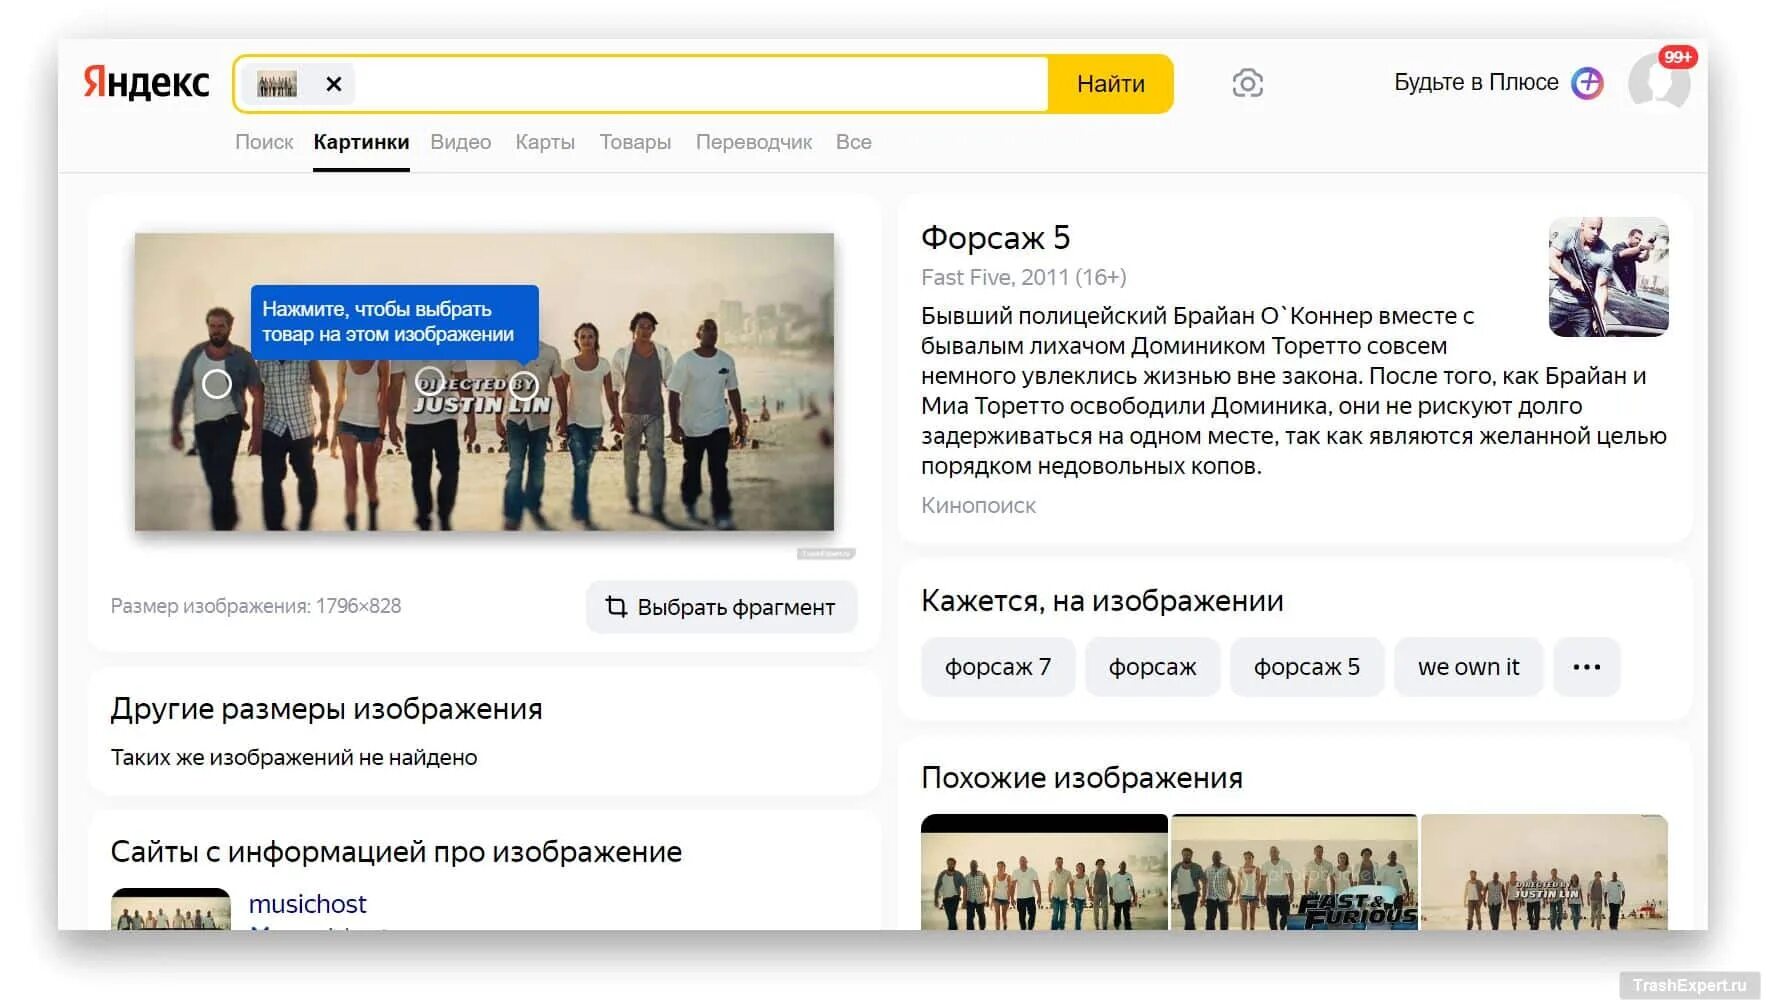Switch to the Поиск tab

click(x=264, y=142)
